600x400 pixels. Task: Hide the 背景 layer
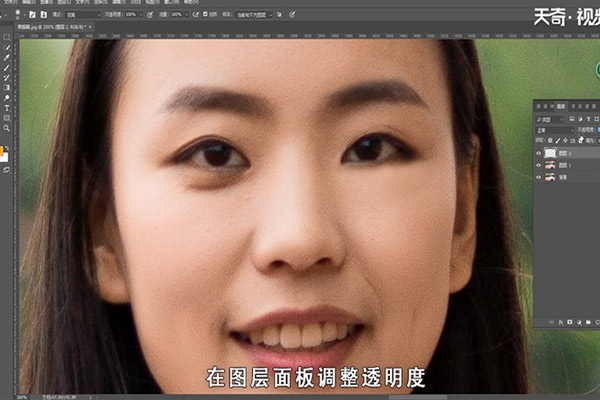[x=539, y=177]
